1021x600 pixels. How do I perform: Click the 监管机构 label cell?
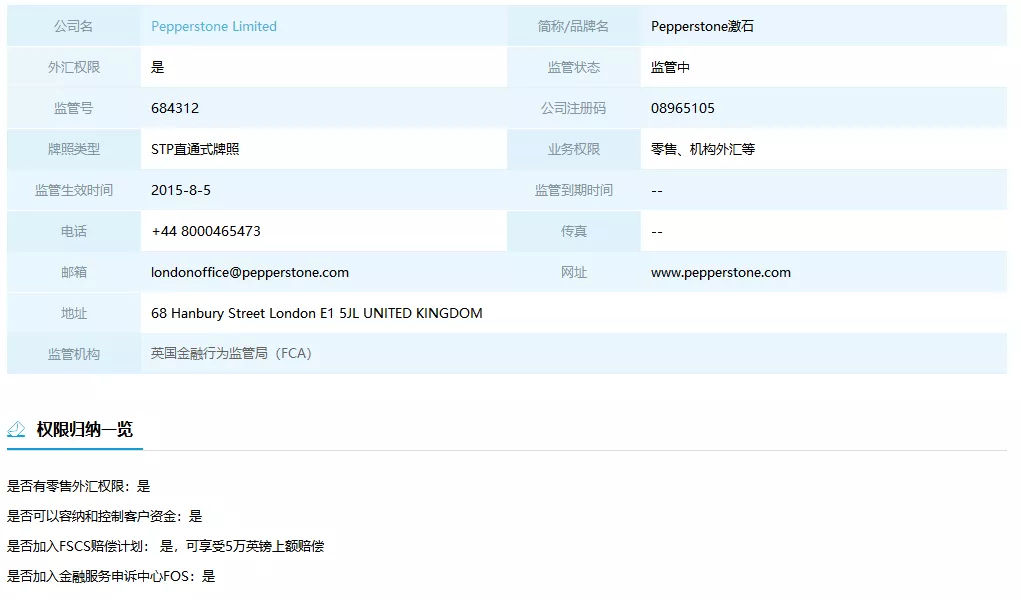tap(74, 354)
